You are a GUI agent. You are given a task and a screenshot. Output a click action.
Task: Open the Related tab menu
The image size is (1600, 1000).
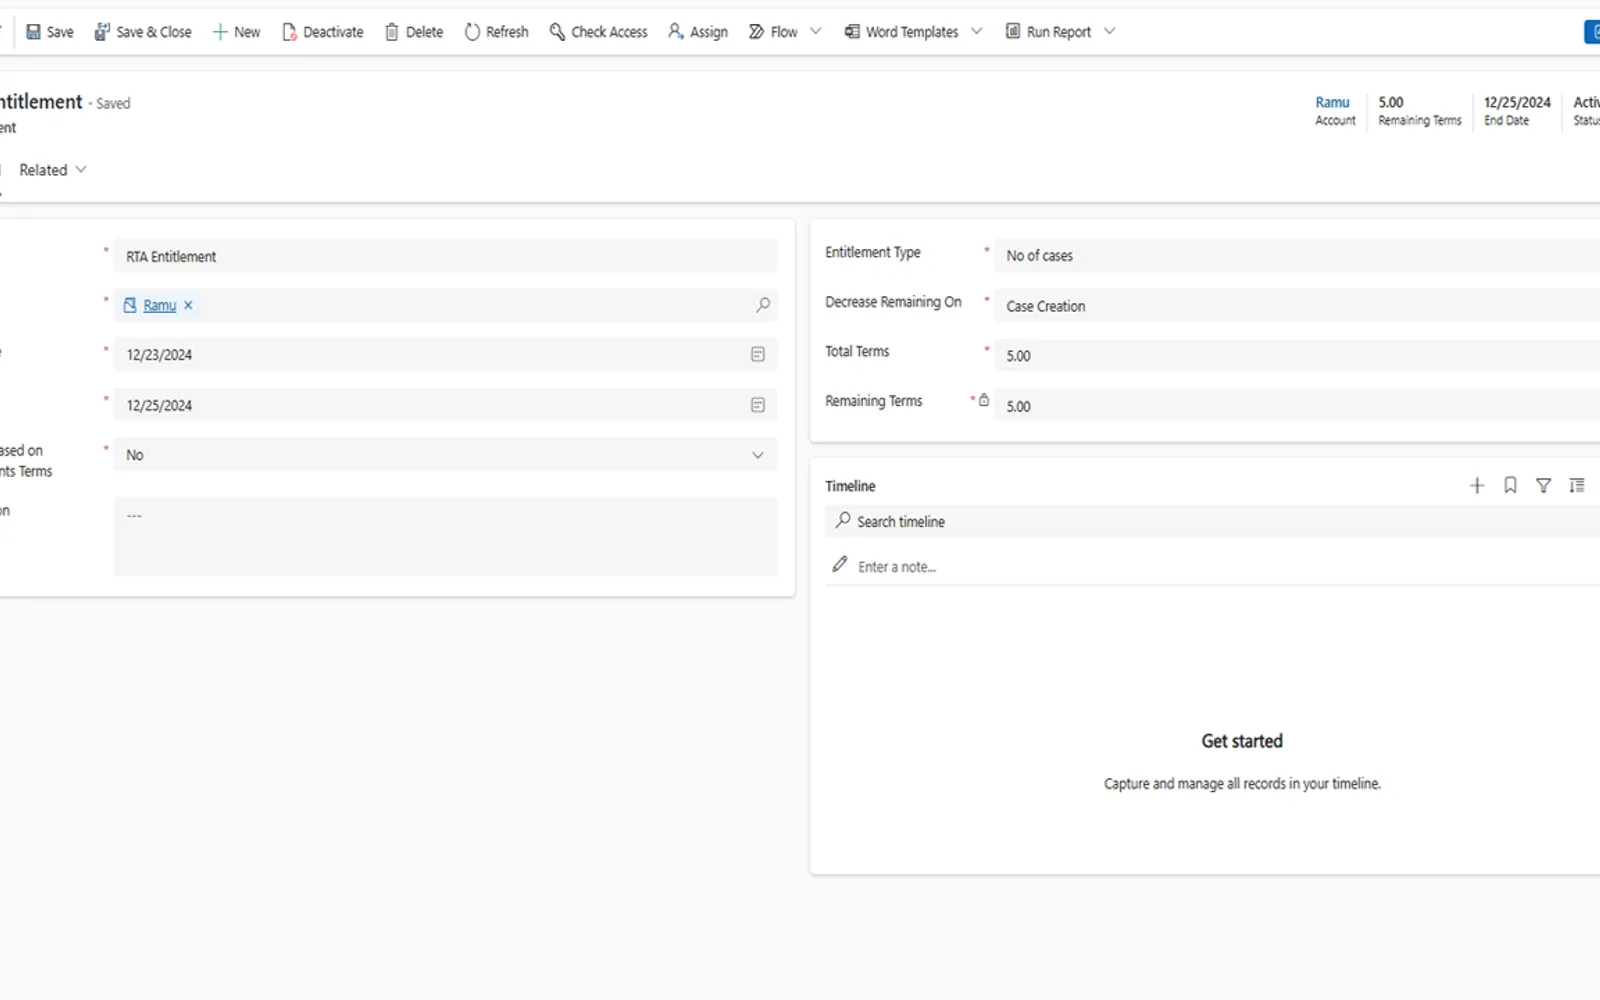[x=53, y=170]
